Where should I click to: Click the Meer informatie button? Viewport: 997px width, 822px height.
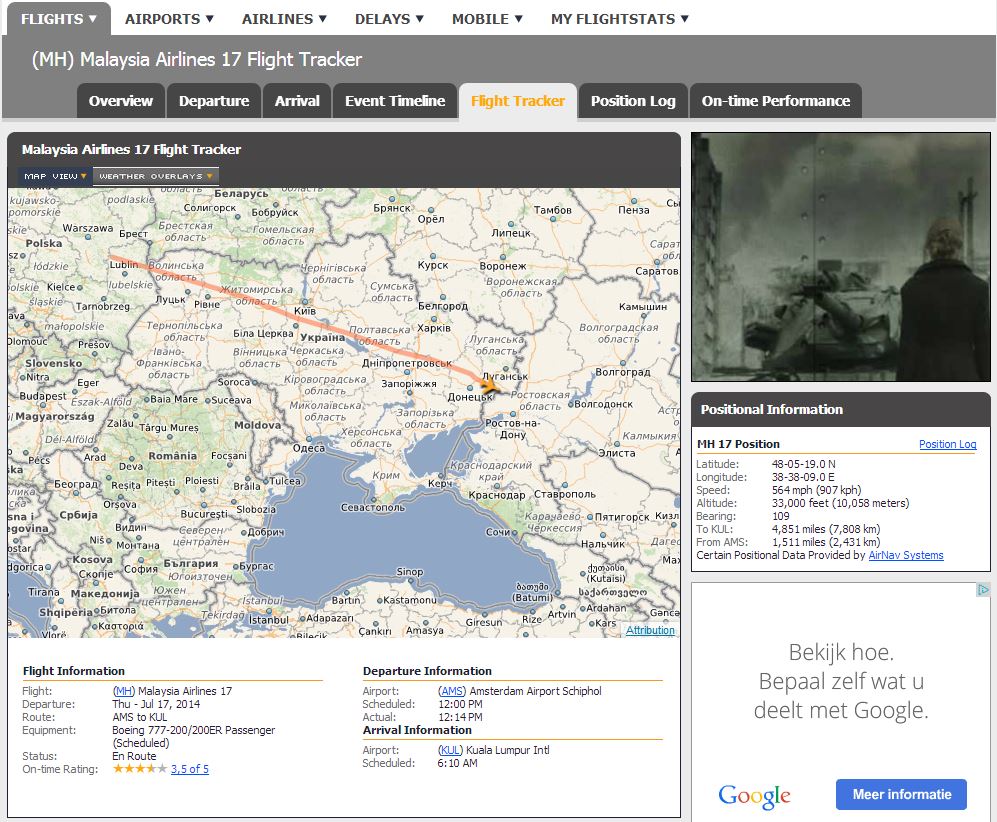(901, 794)
